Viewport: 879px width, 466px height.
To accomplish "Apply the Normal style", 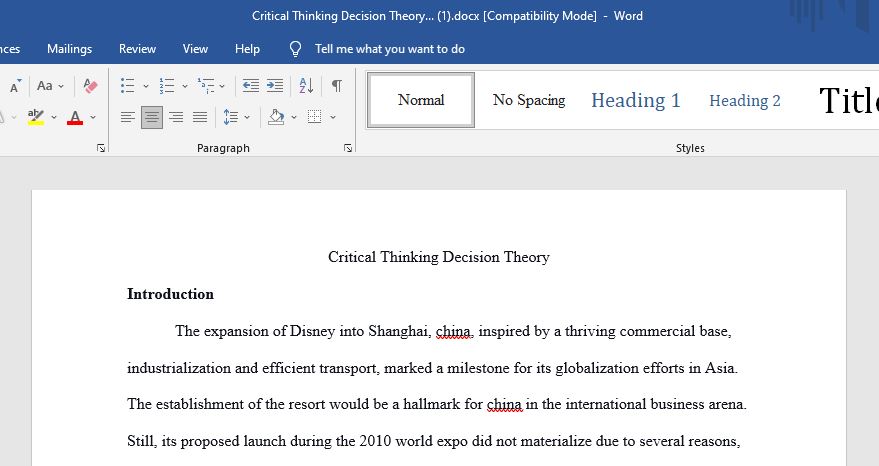I will tap(421, 100).
